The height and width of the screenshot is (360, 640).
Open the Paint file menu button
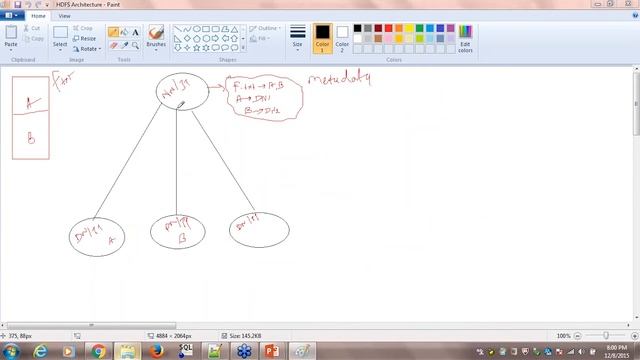12,16
